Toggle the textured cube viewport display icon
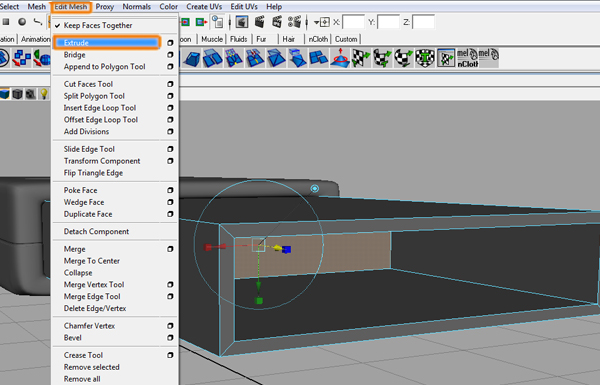Image resolution: width=600 pixels, height=385 pixels. [31, 94]
